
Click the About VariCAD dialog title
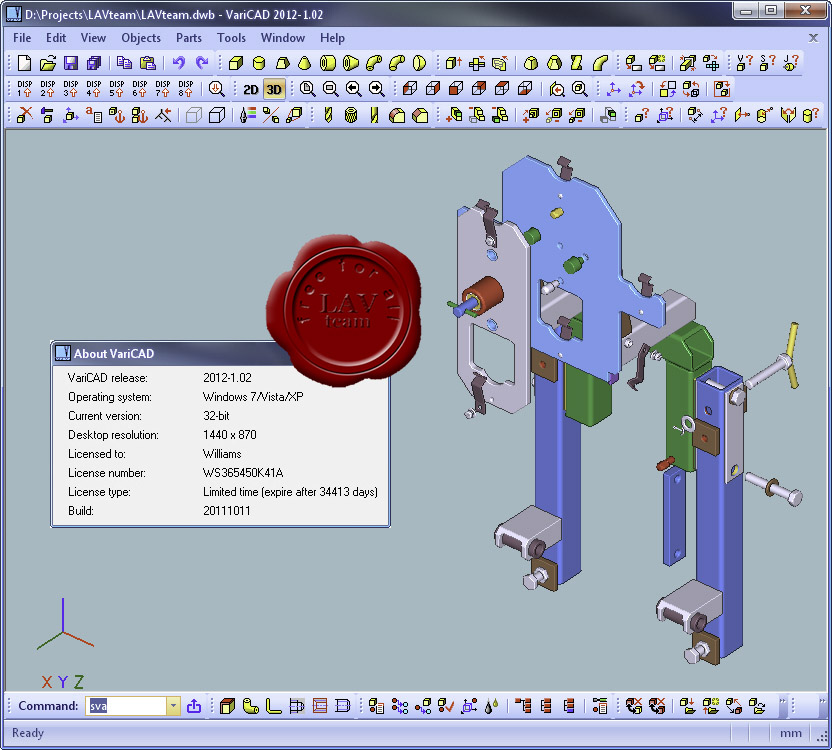click(114, 354)
